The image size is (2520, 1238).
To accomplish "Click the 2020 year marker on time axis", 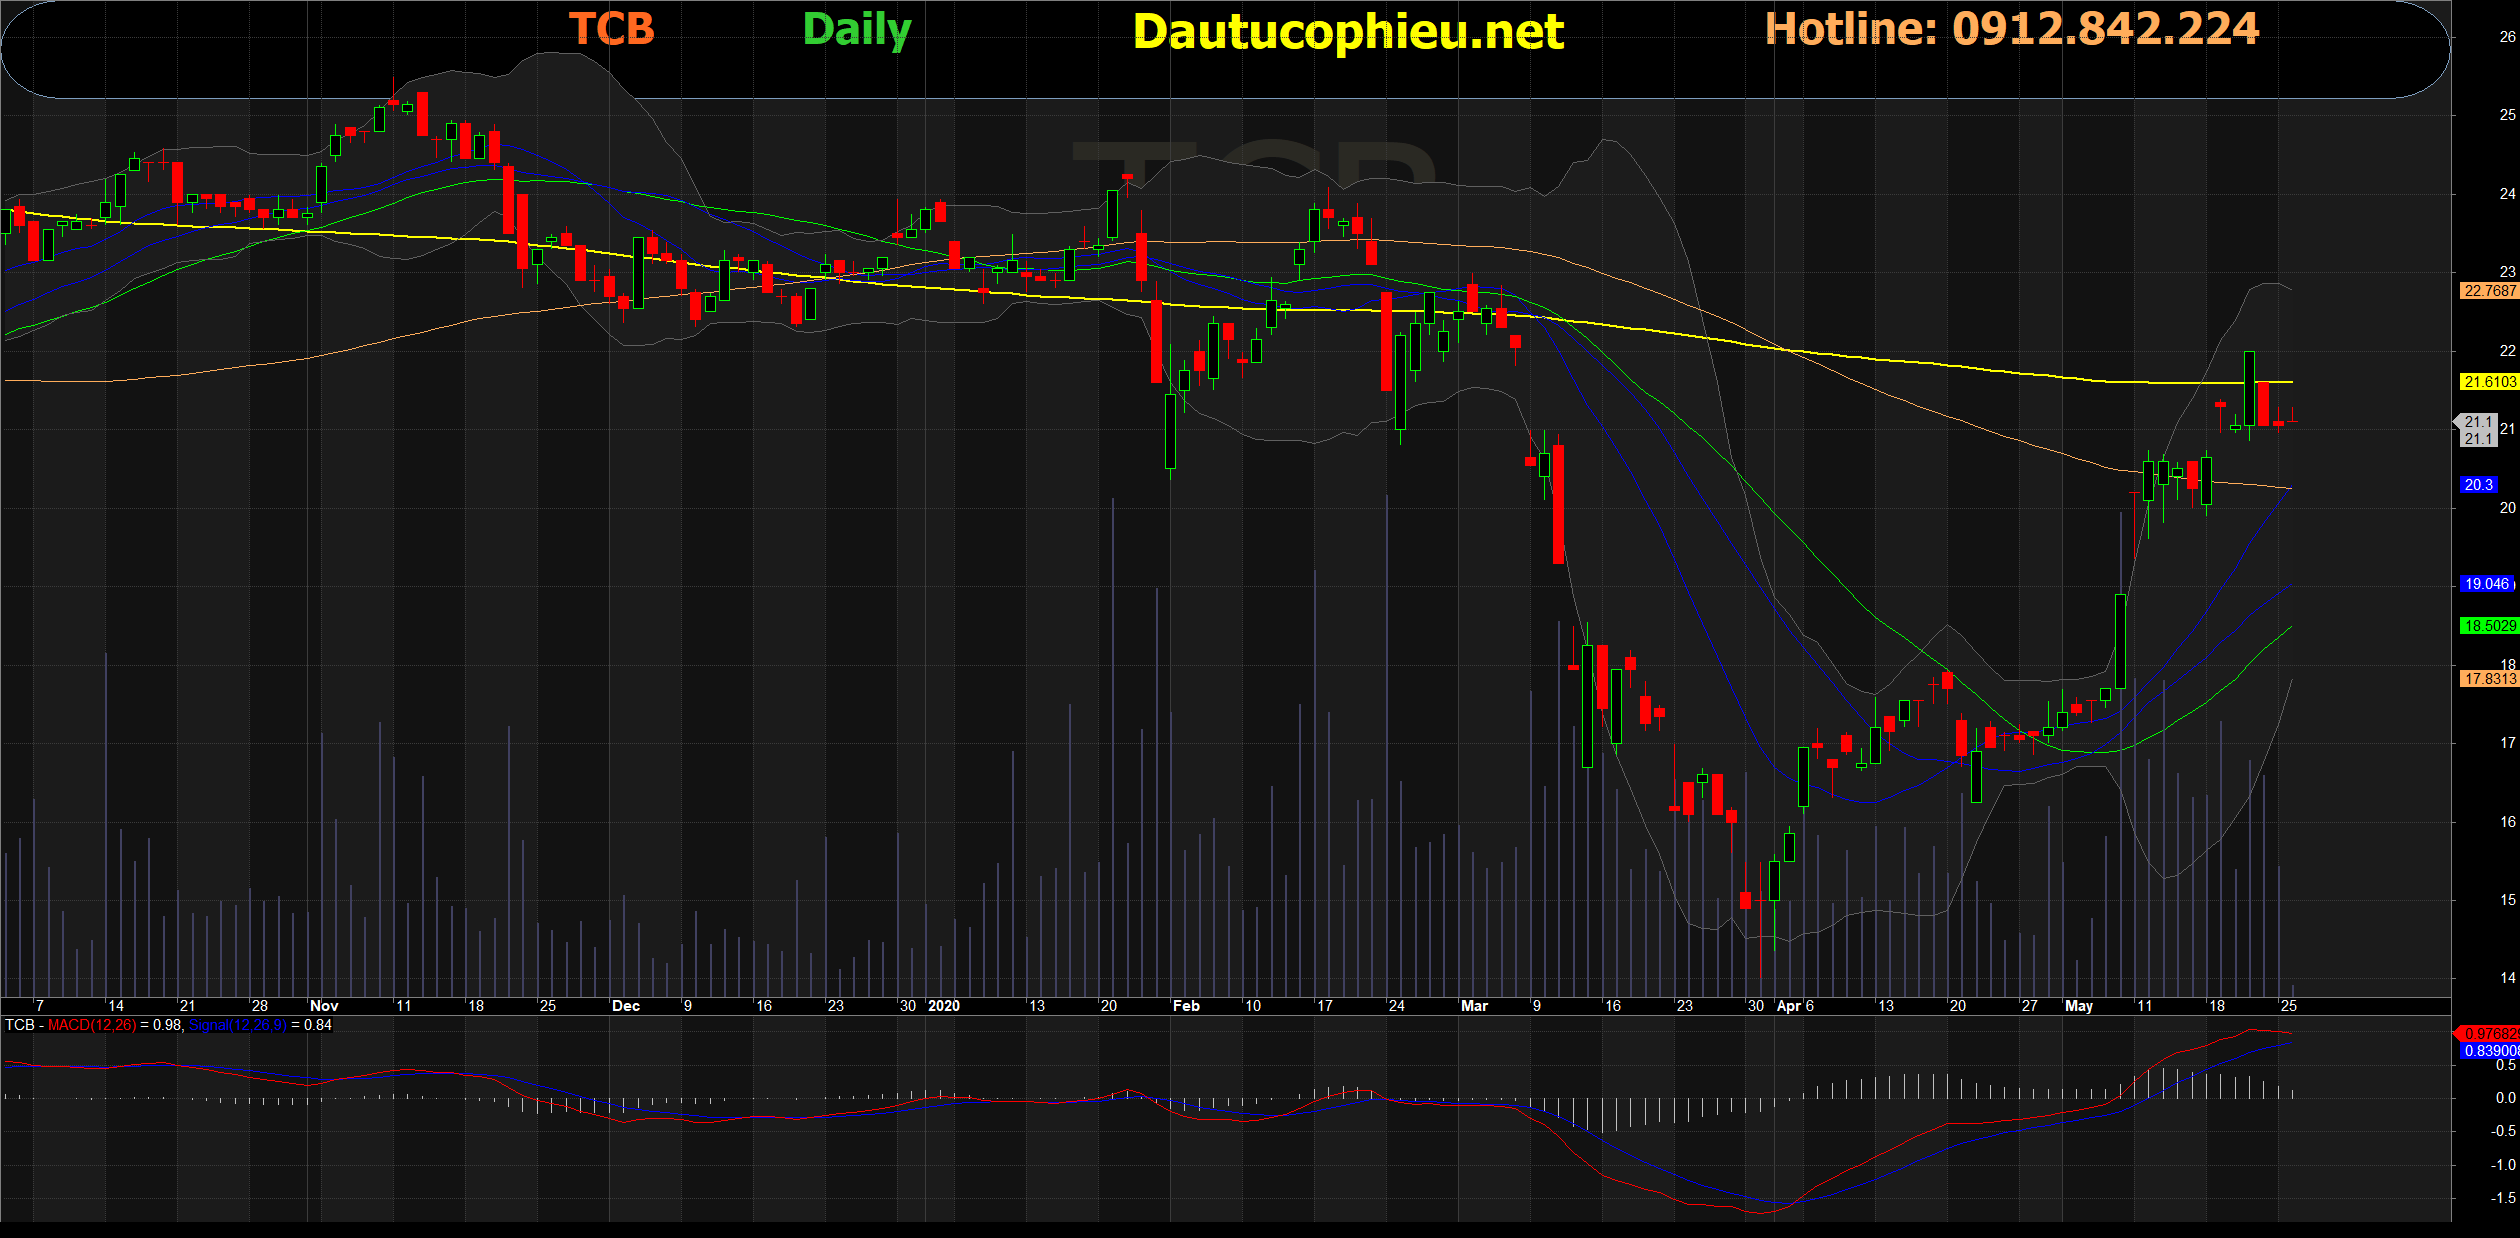I will click(x=943, y=1006).
